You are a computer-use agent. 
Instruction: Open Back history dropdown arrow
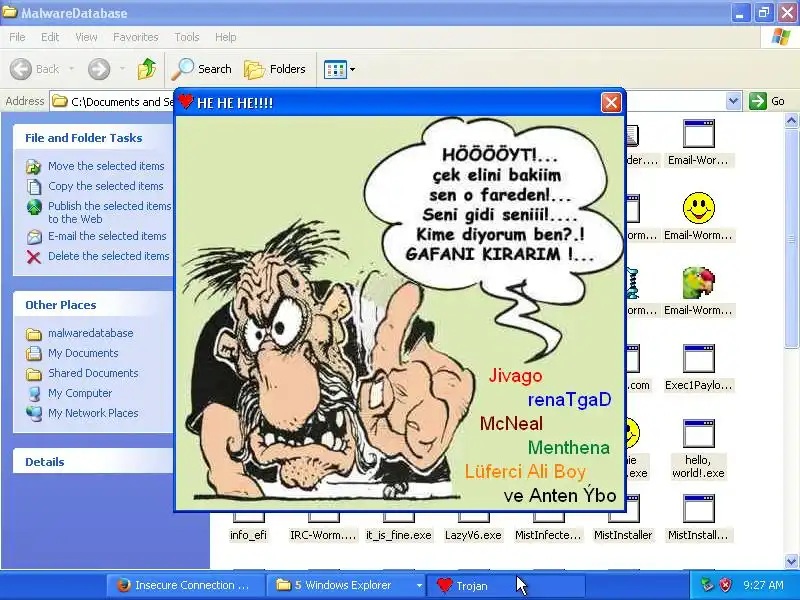pyautogui.click(x=71, y=69)
